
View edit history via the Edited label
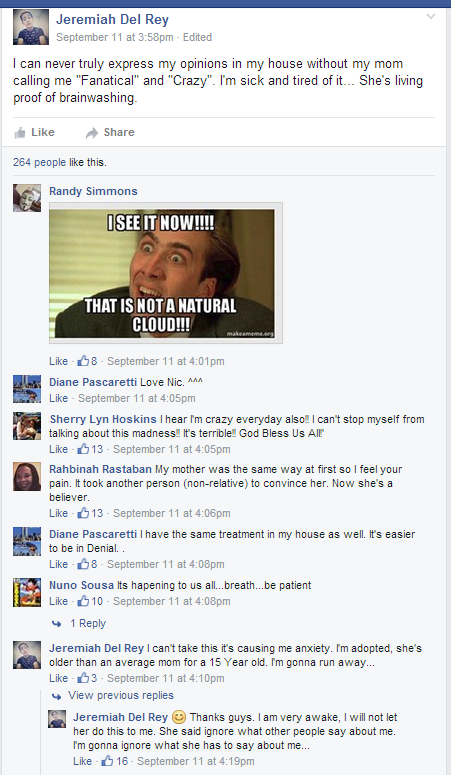(197, 38)
